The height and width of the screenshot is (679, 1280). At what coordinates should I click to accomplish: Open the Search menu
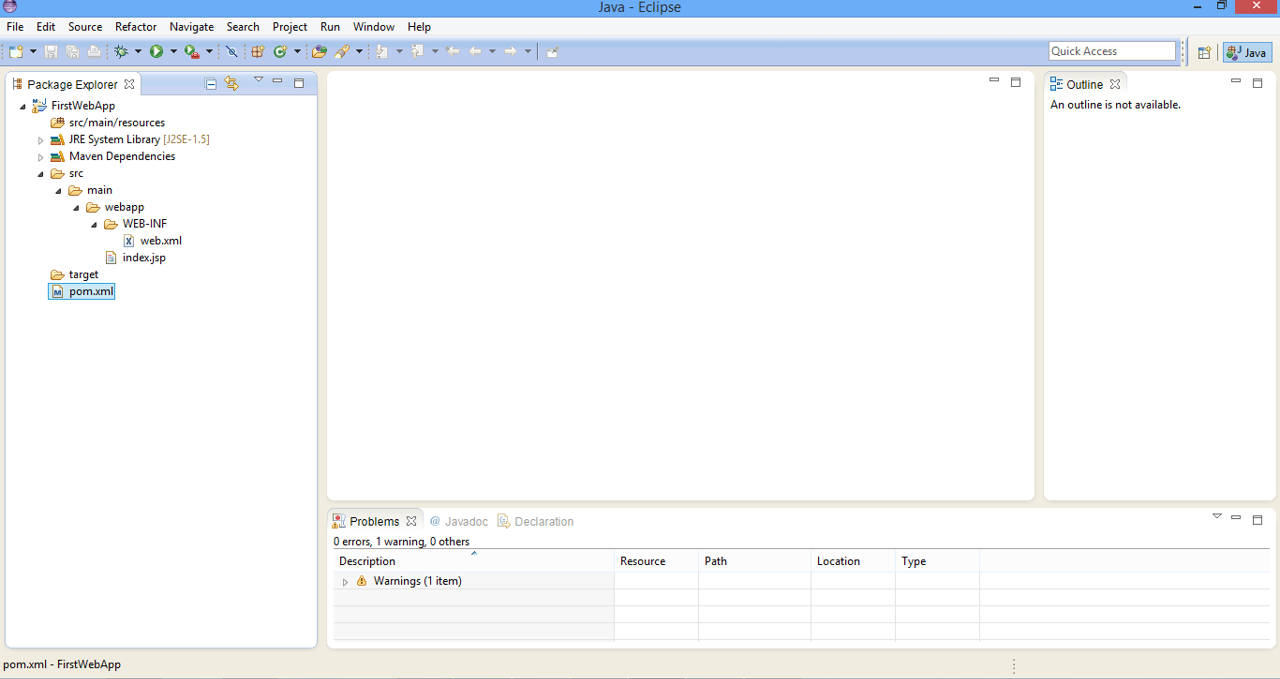click(243, 27)
